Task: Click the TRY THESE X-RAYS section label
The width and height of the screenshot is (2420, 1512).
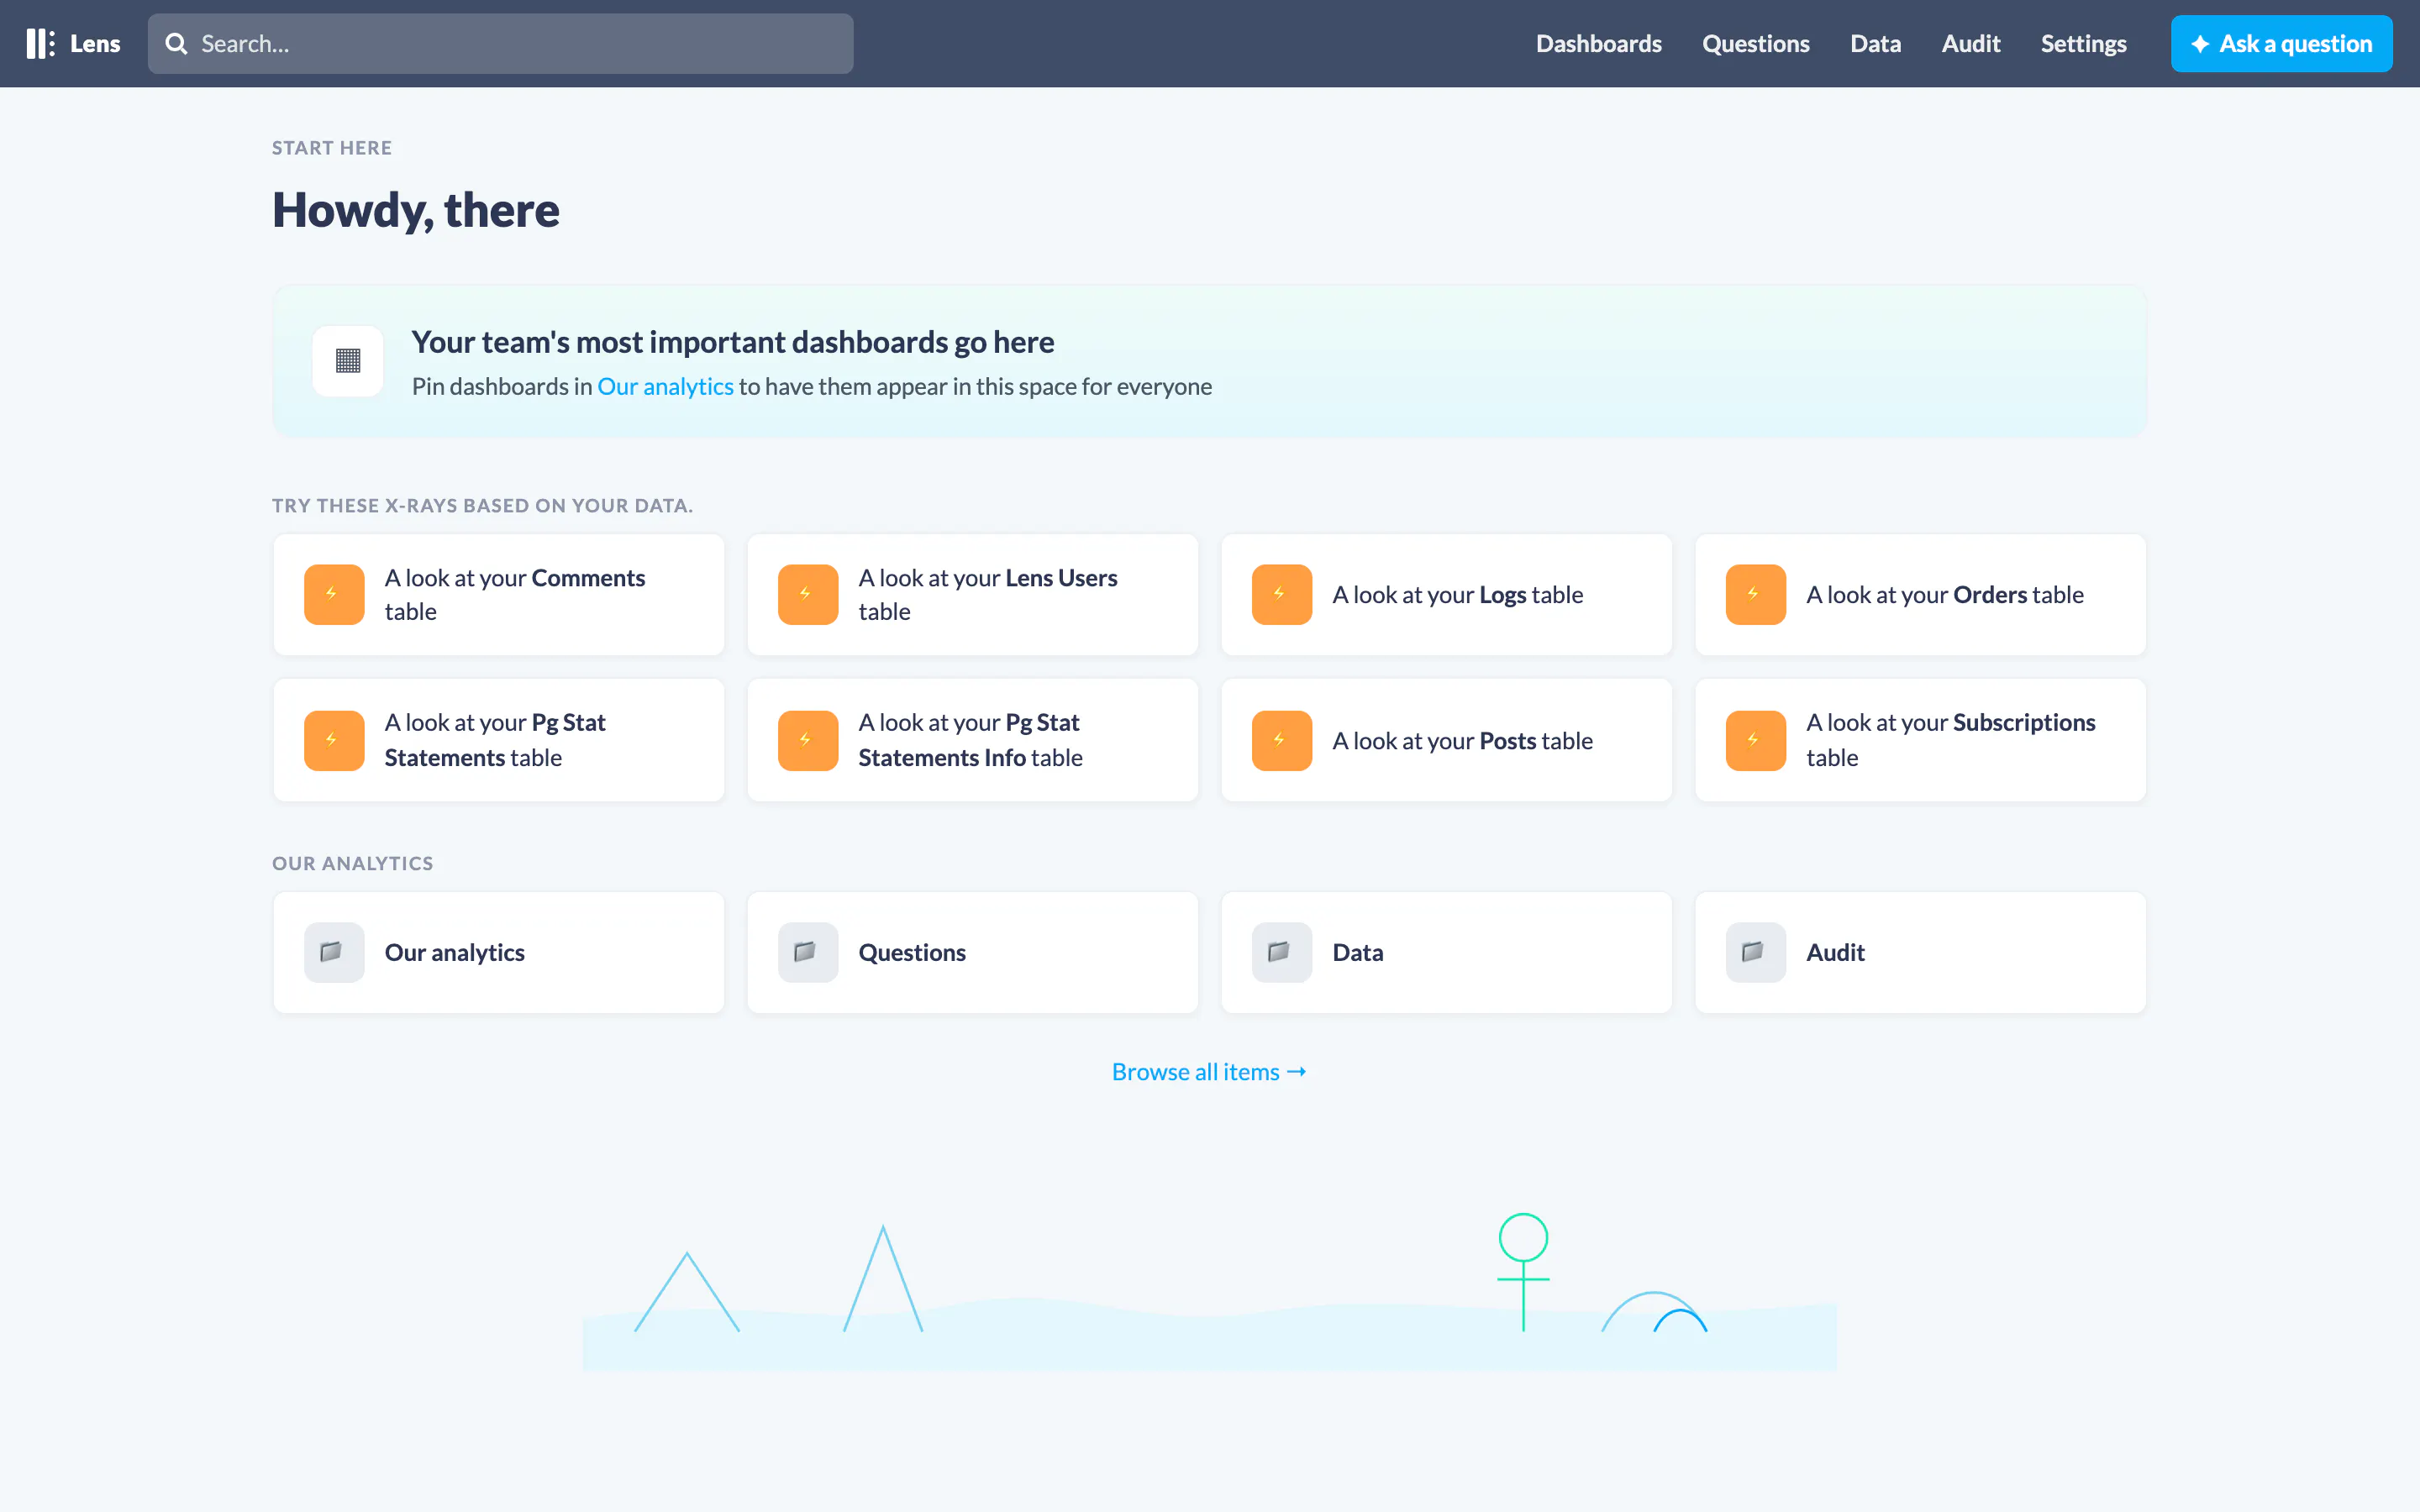Action: (x=482, y=505)
